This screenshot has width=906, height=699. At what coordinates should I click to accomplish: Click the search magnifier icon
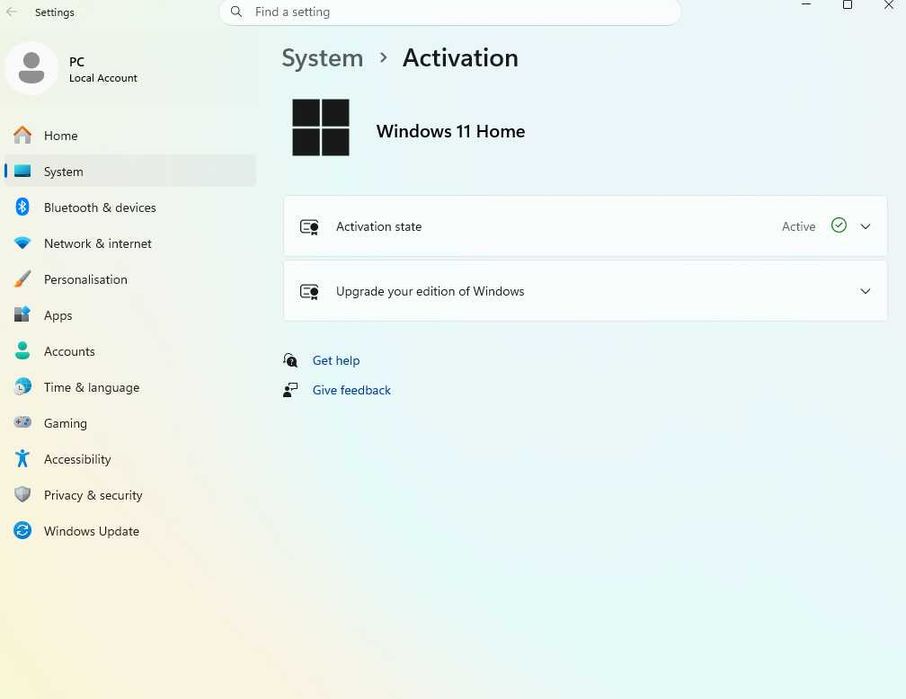click(x=236, y=12)
